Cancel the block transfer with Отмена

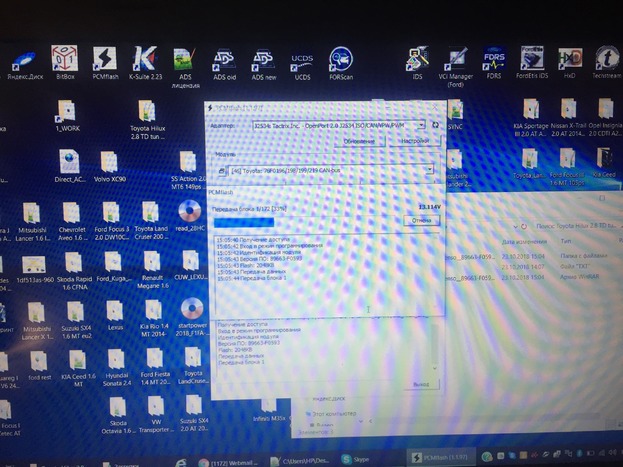click(x=421, y=220)
